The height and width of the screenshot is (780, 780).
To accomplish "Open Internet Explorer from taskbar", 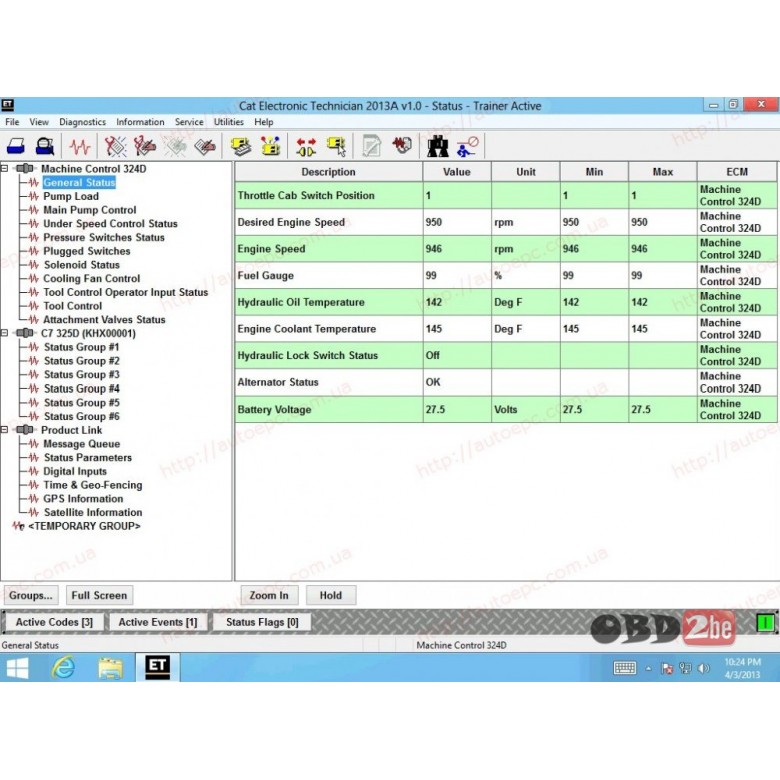I will (x=63, y=667).
